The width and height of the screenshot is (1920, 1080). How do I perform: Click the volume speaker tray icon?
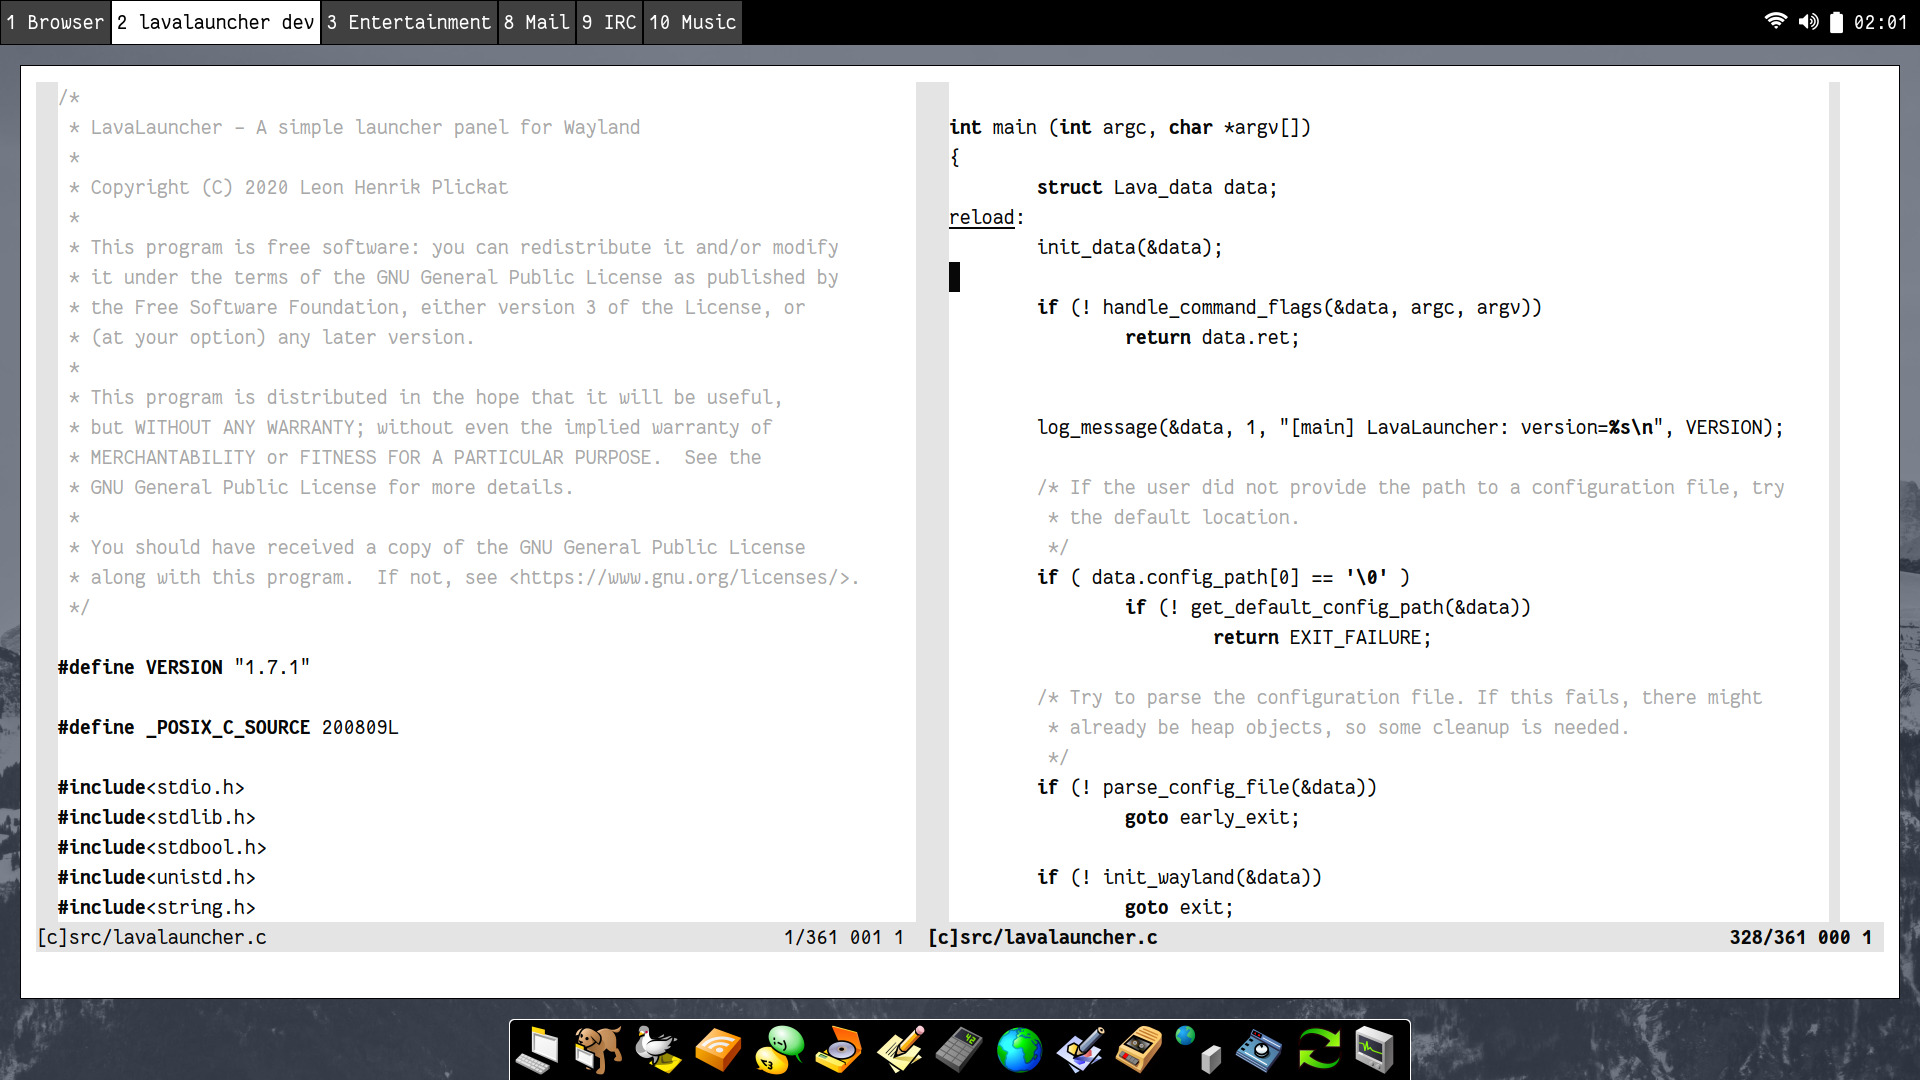[x=1808, y=22]
